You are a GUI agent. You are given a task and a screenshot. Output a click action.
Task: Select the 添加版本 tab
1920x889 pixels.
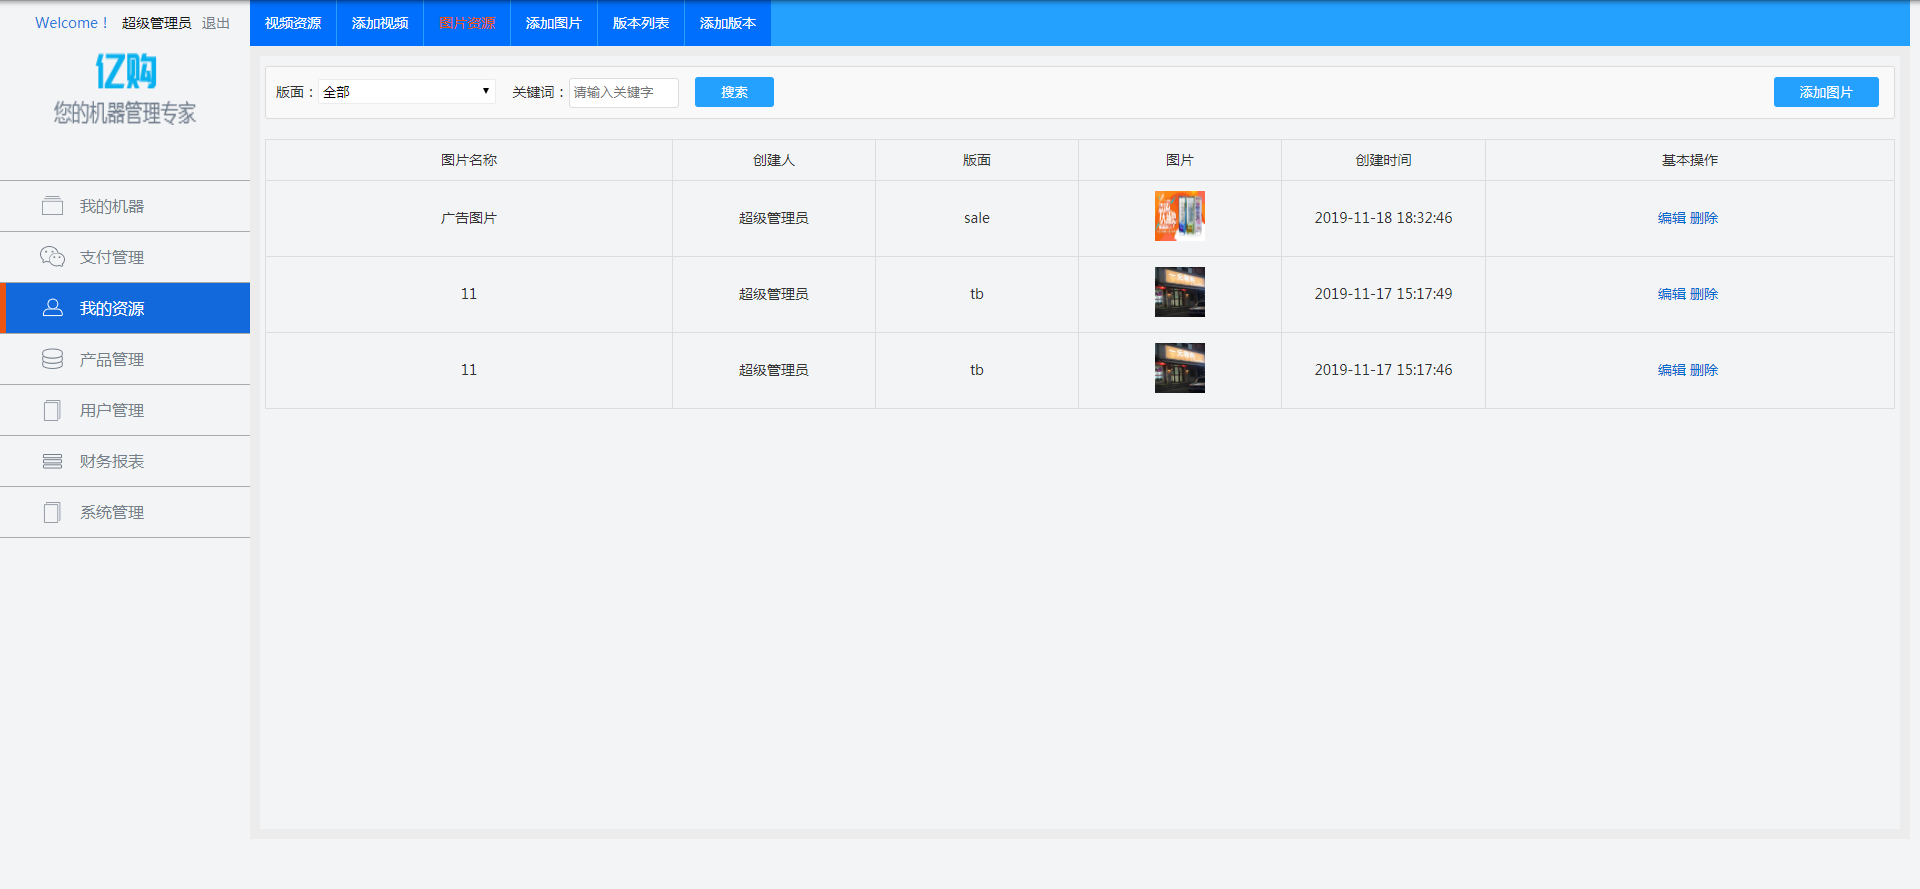coord(728,23)
